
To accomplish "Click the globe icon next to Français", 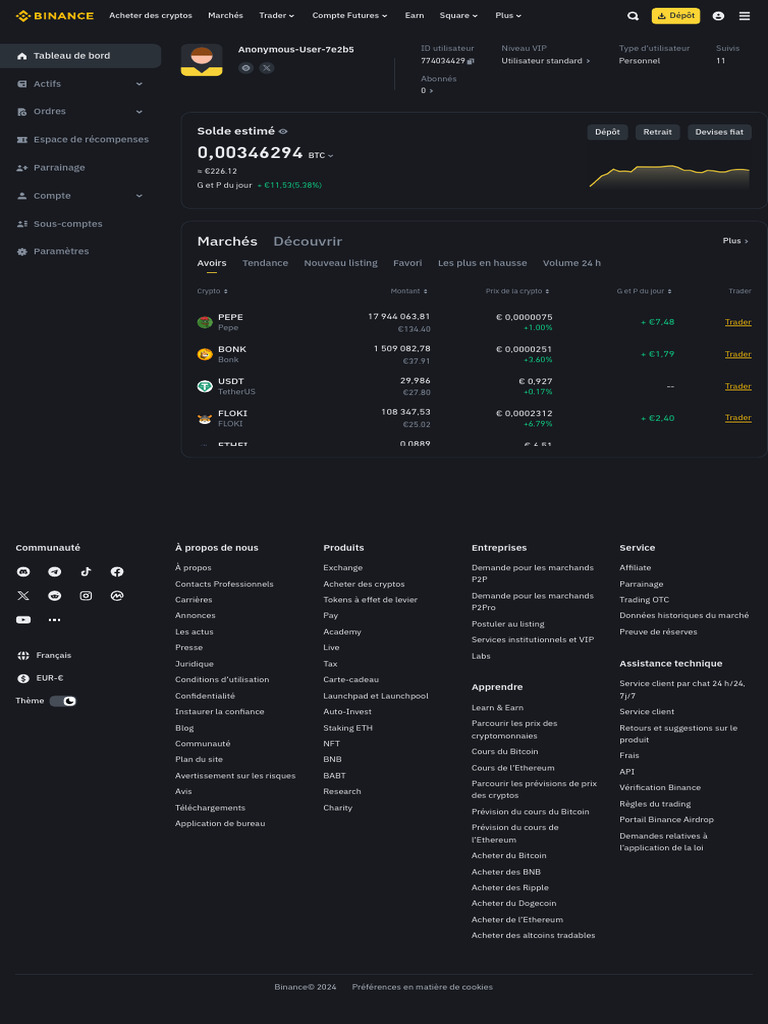I will click(24, 656).
